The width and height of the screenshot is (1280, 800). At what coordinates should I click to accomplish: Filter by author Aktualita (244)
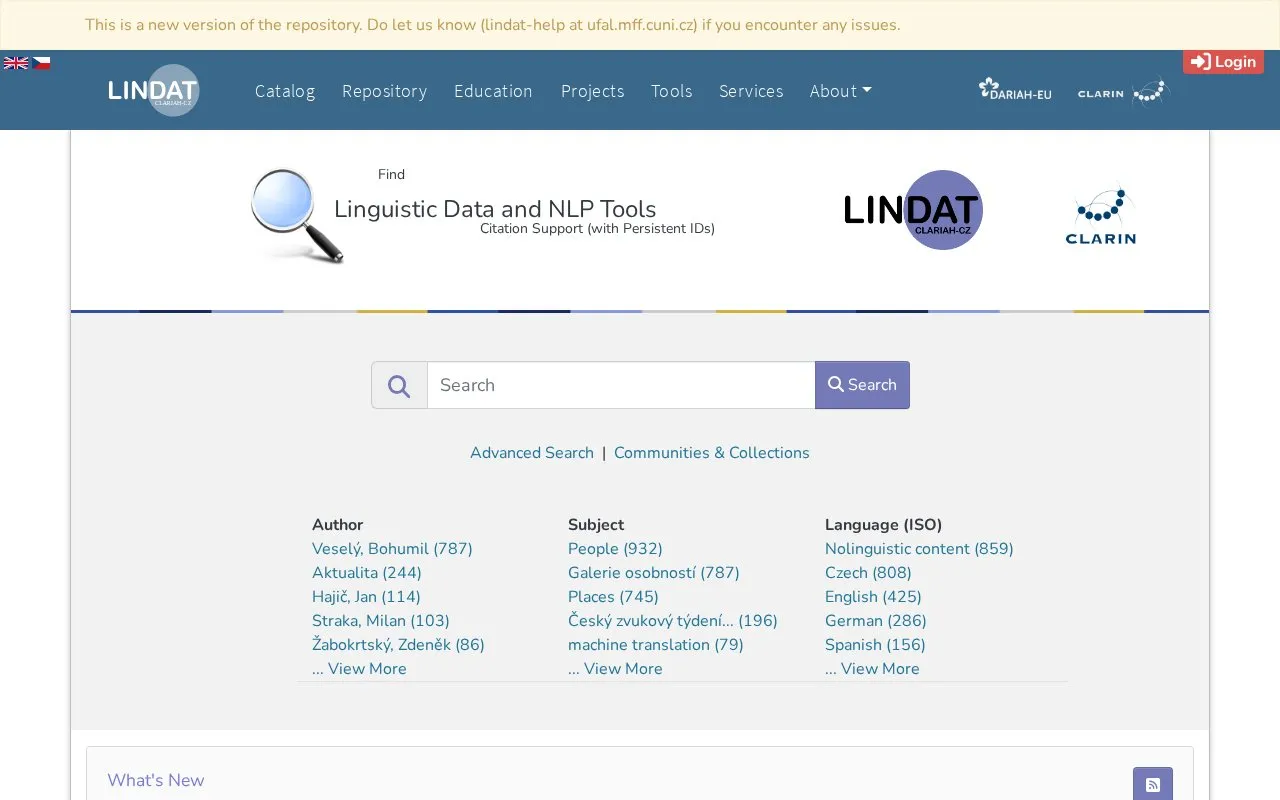coord(367,573)
